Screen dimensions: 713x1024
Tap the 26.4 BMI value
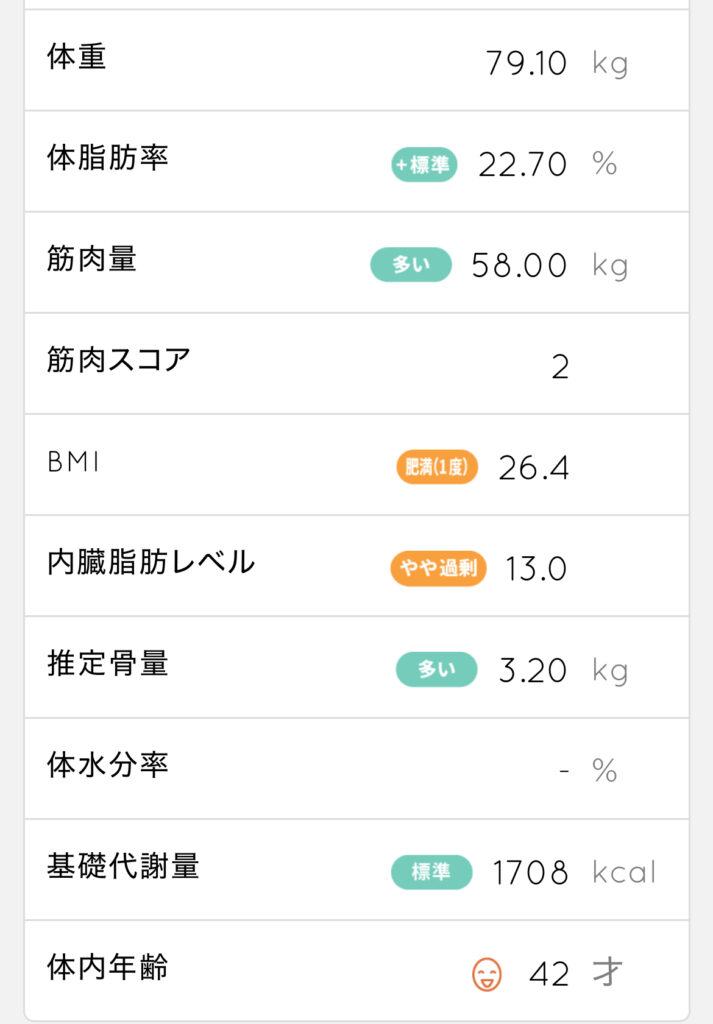pyautogui.click(x=533, y=468)
